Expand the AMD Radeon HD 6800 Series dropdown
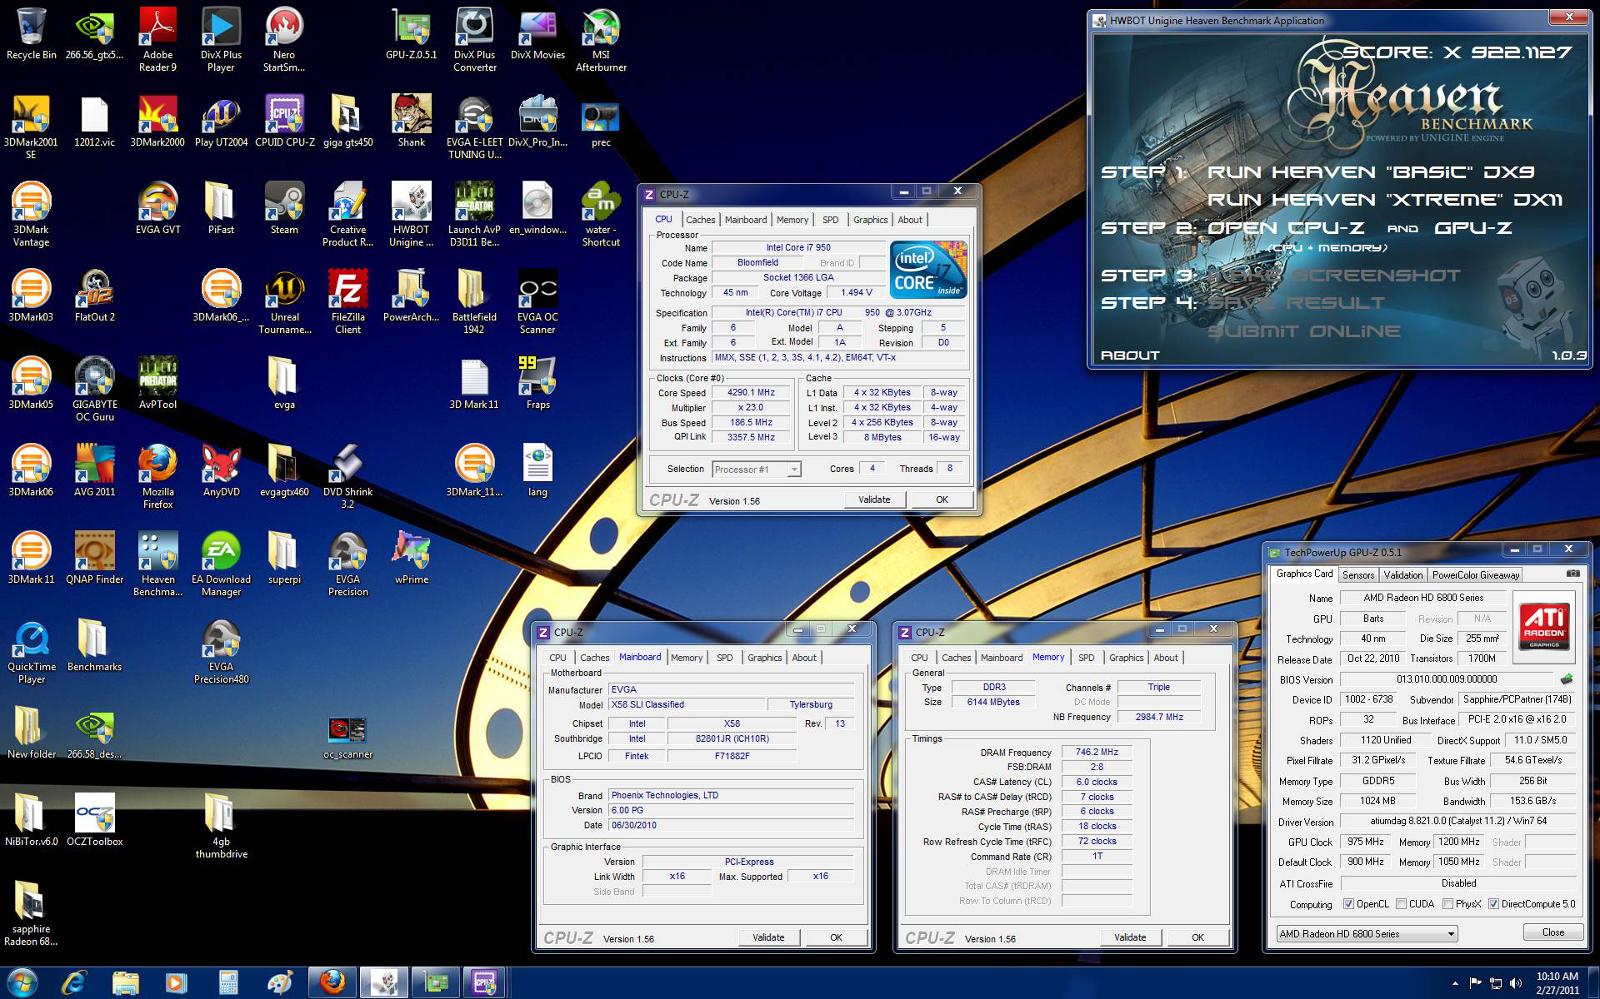The height and width of the screenshot is (999, 1600). pos(1367,934)
